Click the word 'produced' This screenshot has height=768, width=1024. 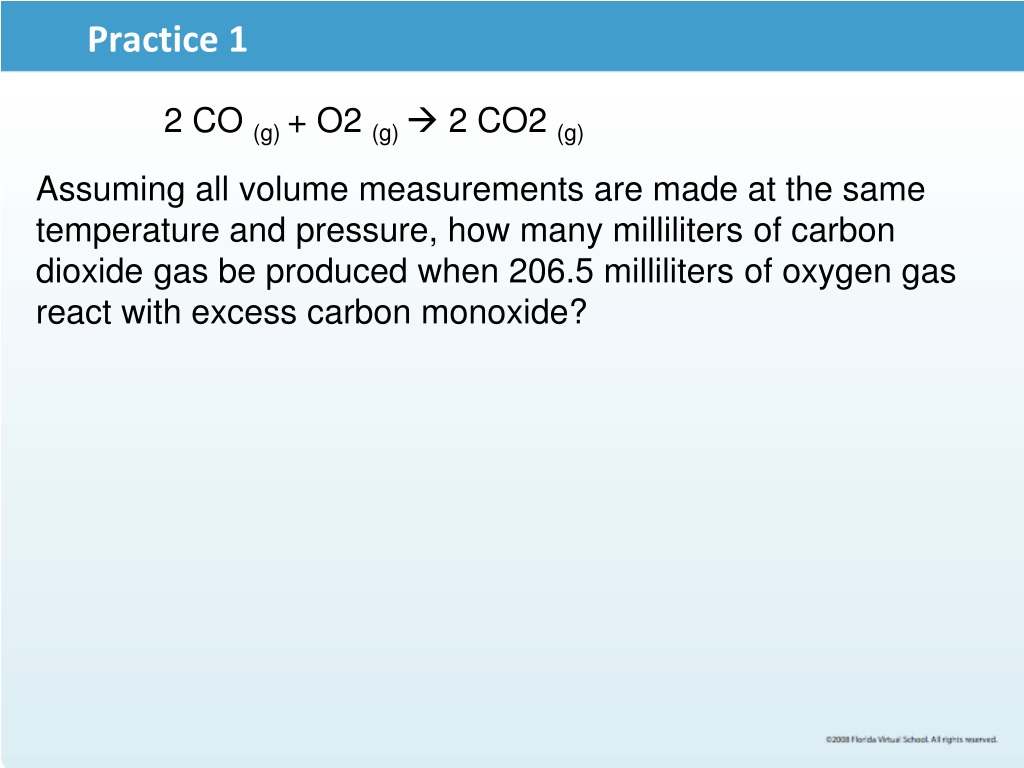336,272
